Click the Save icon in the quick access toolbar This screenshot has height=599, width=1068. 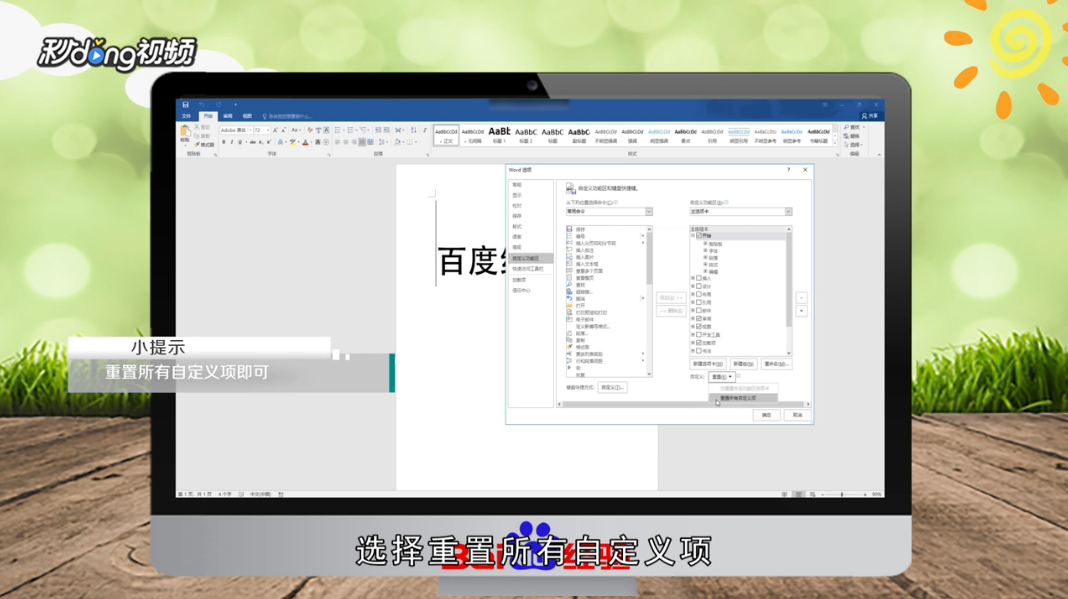(185, 104)
